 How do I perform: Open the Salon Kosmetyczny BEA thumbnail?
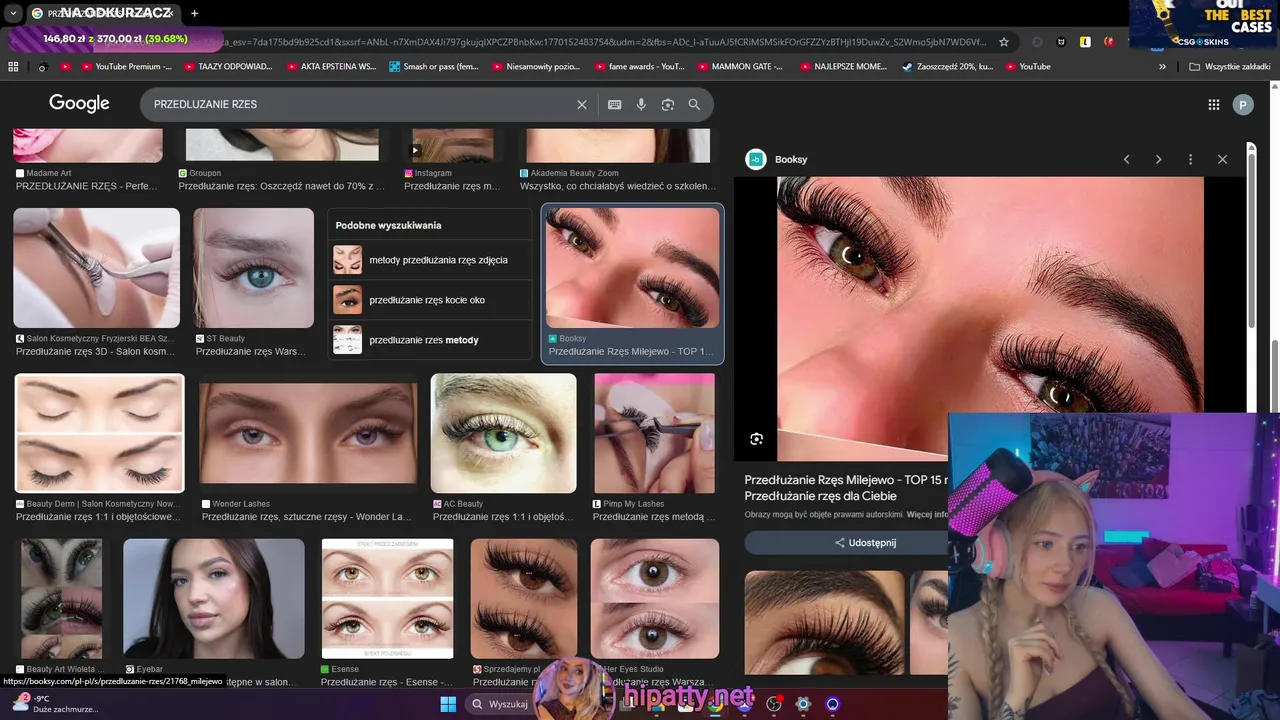tap(96, 268)
